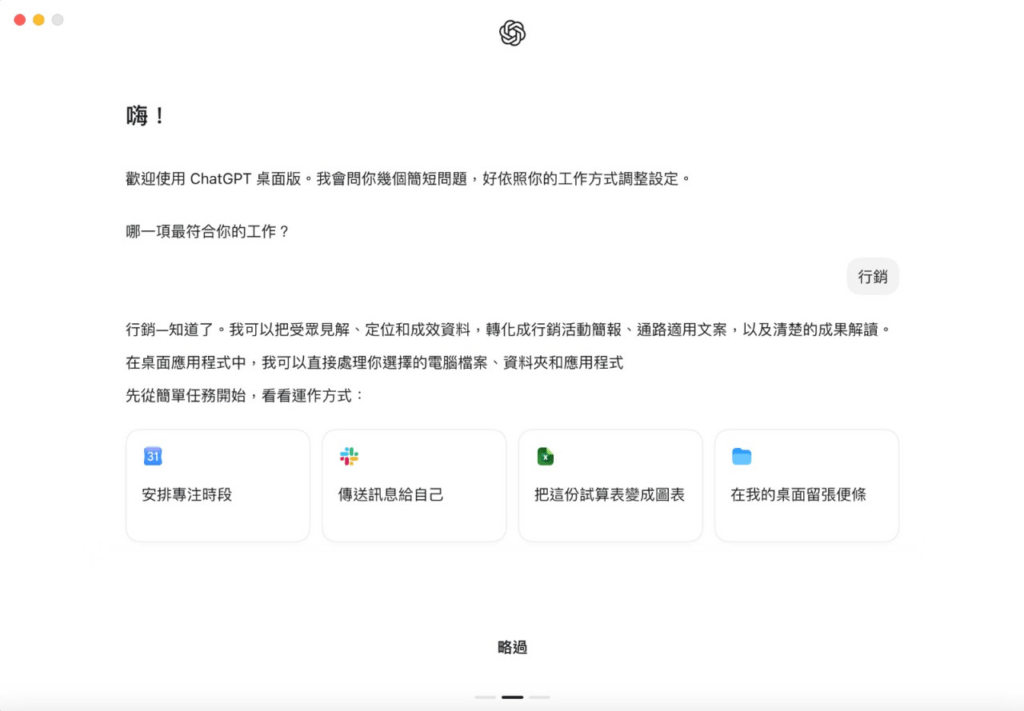This screenshot has height=711, width=1024.
Task: Minimize the window with yellow button
Action: 39,20
